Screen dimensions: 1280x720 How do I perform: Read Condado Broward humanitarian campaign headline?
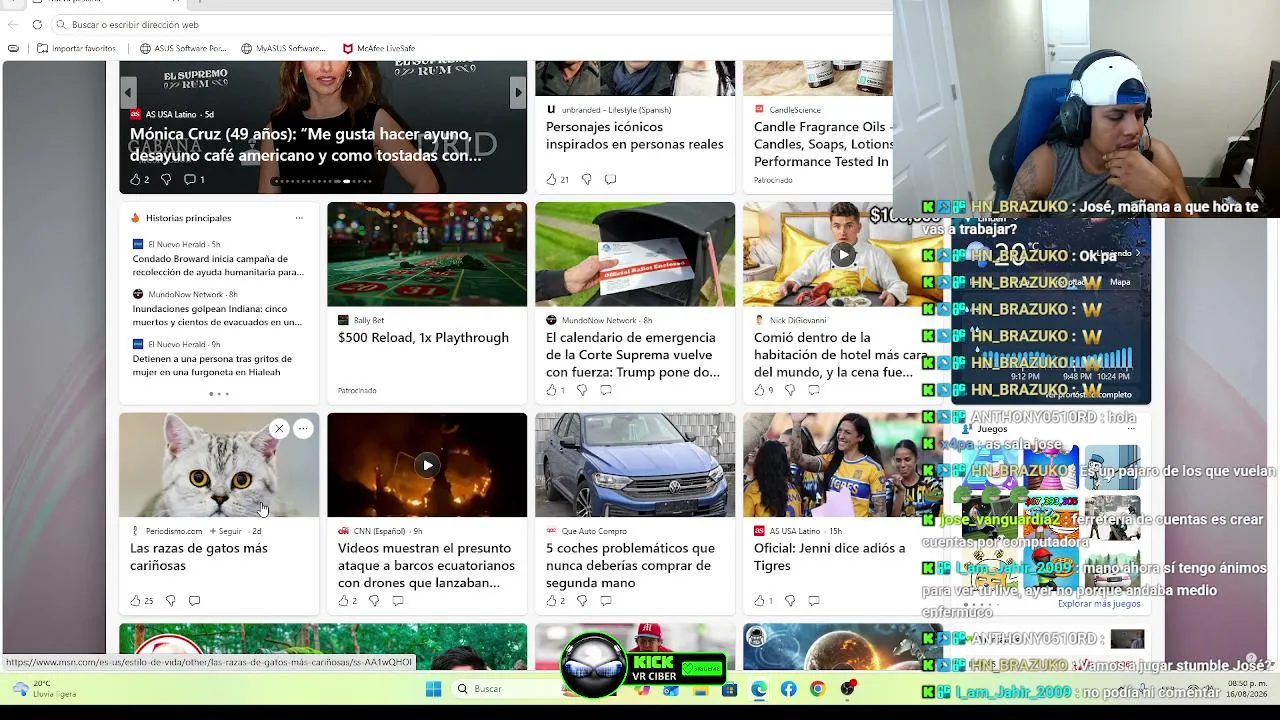(x=218, y=265)
